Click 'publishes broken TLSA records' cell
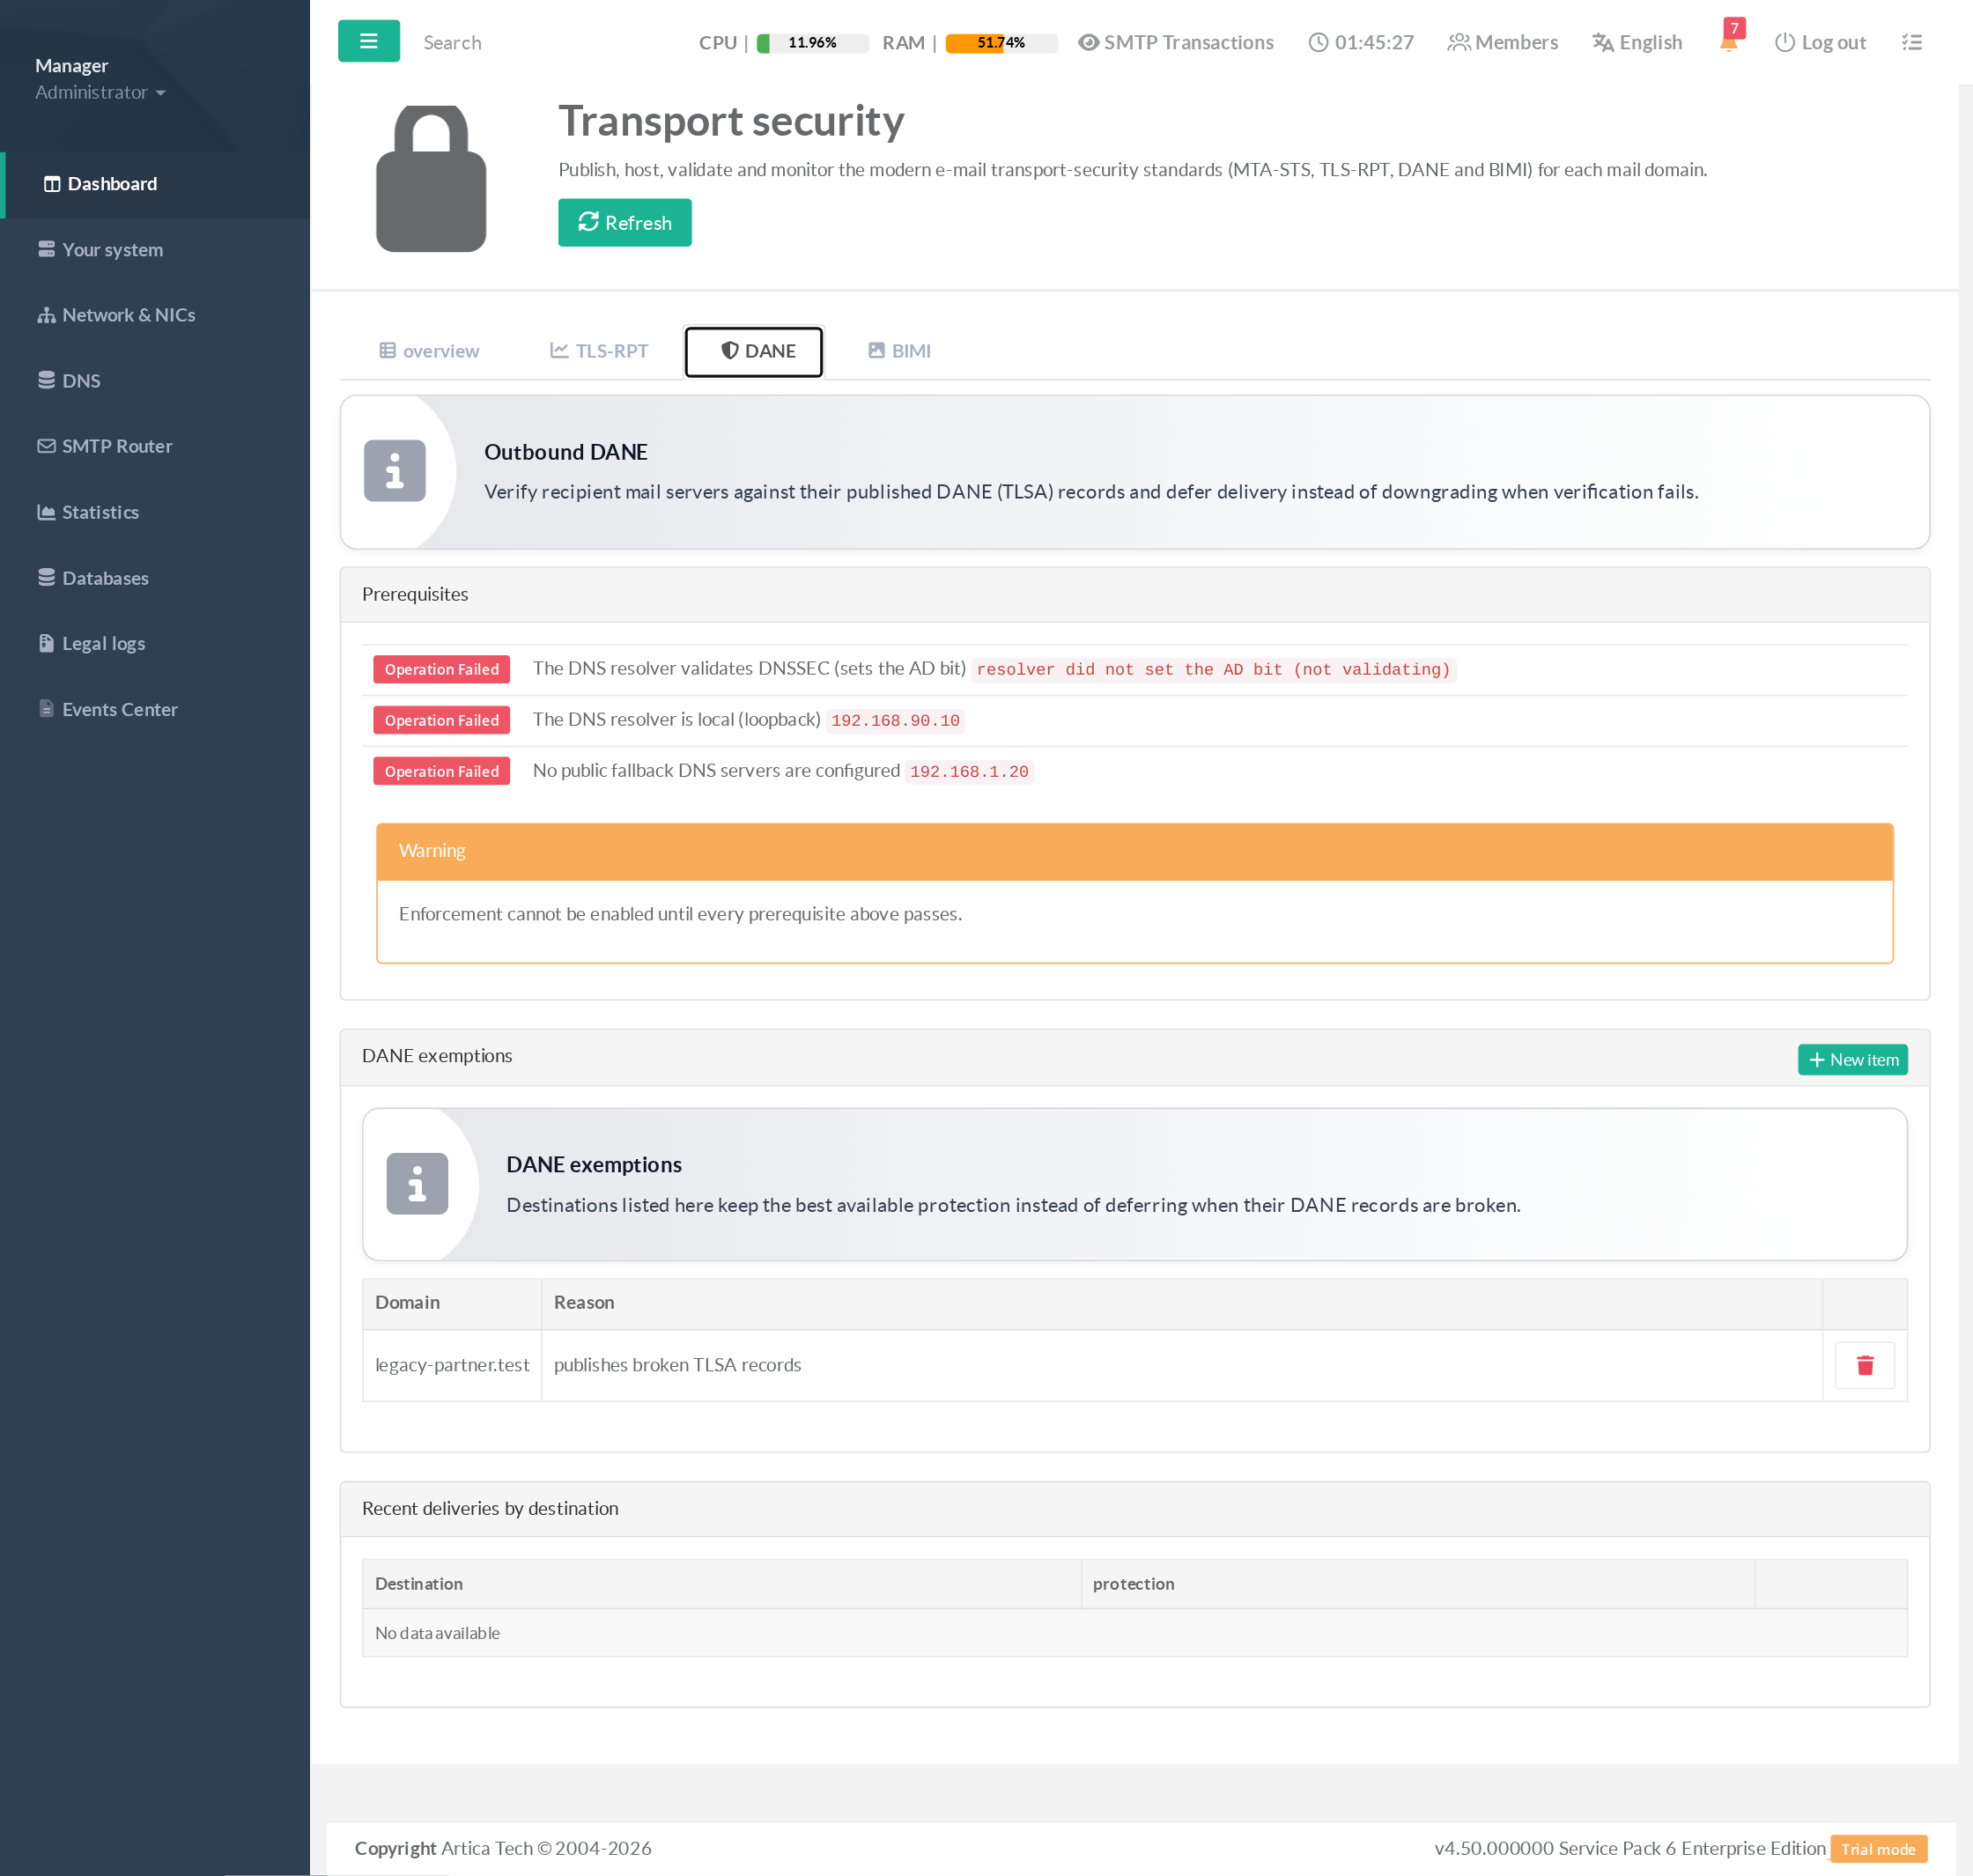Viewport: 1973px width, 1876px height. point(1182,1365)
